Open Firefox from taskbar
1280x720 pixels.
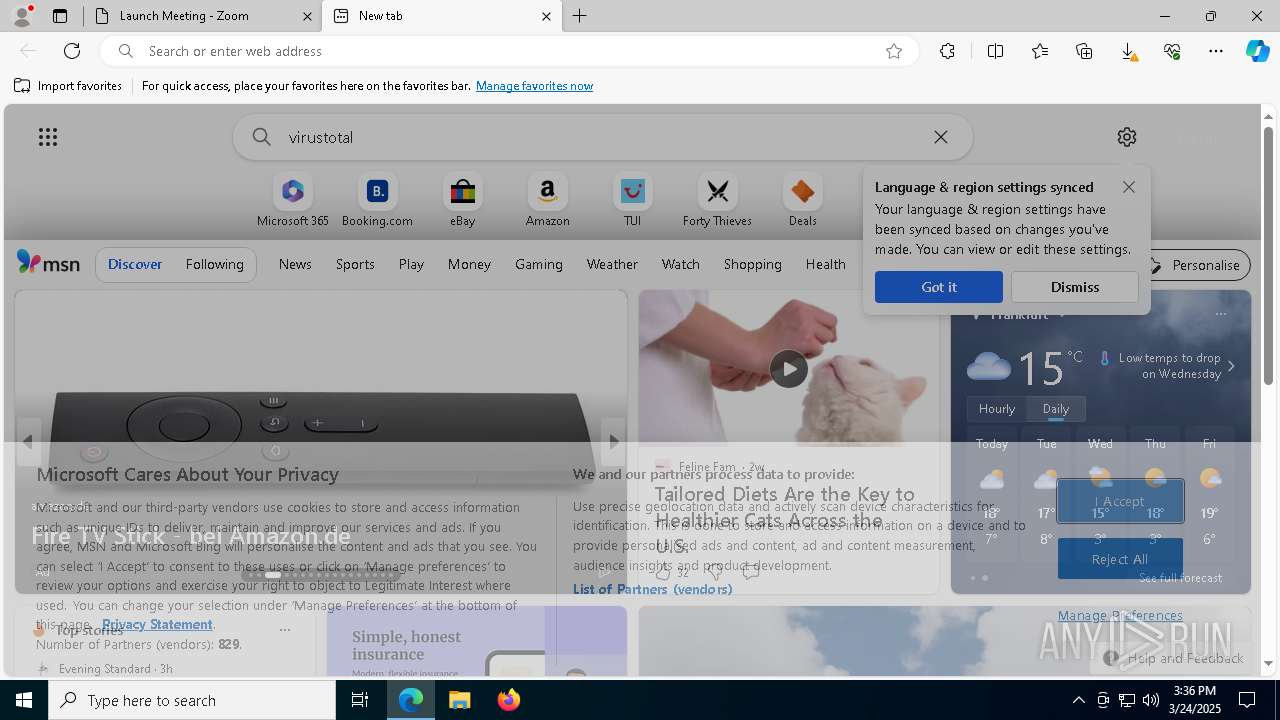pyautogui.click(x=508, y=700)
